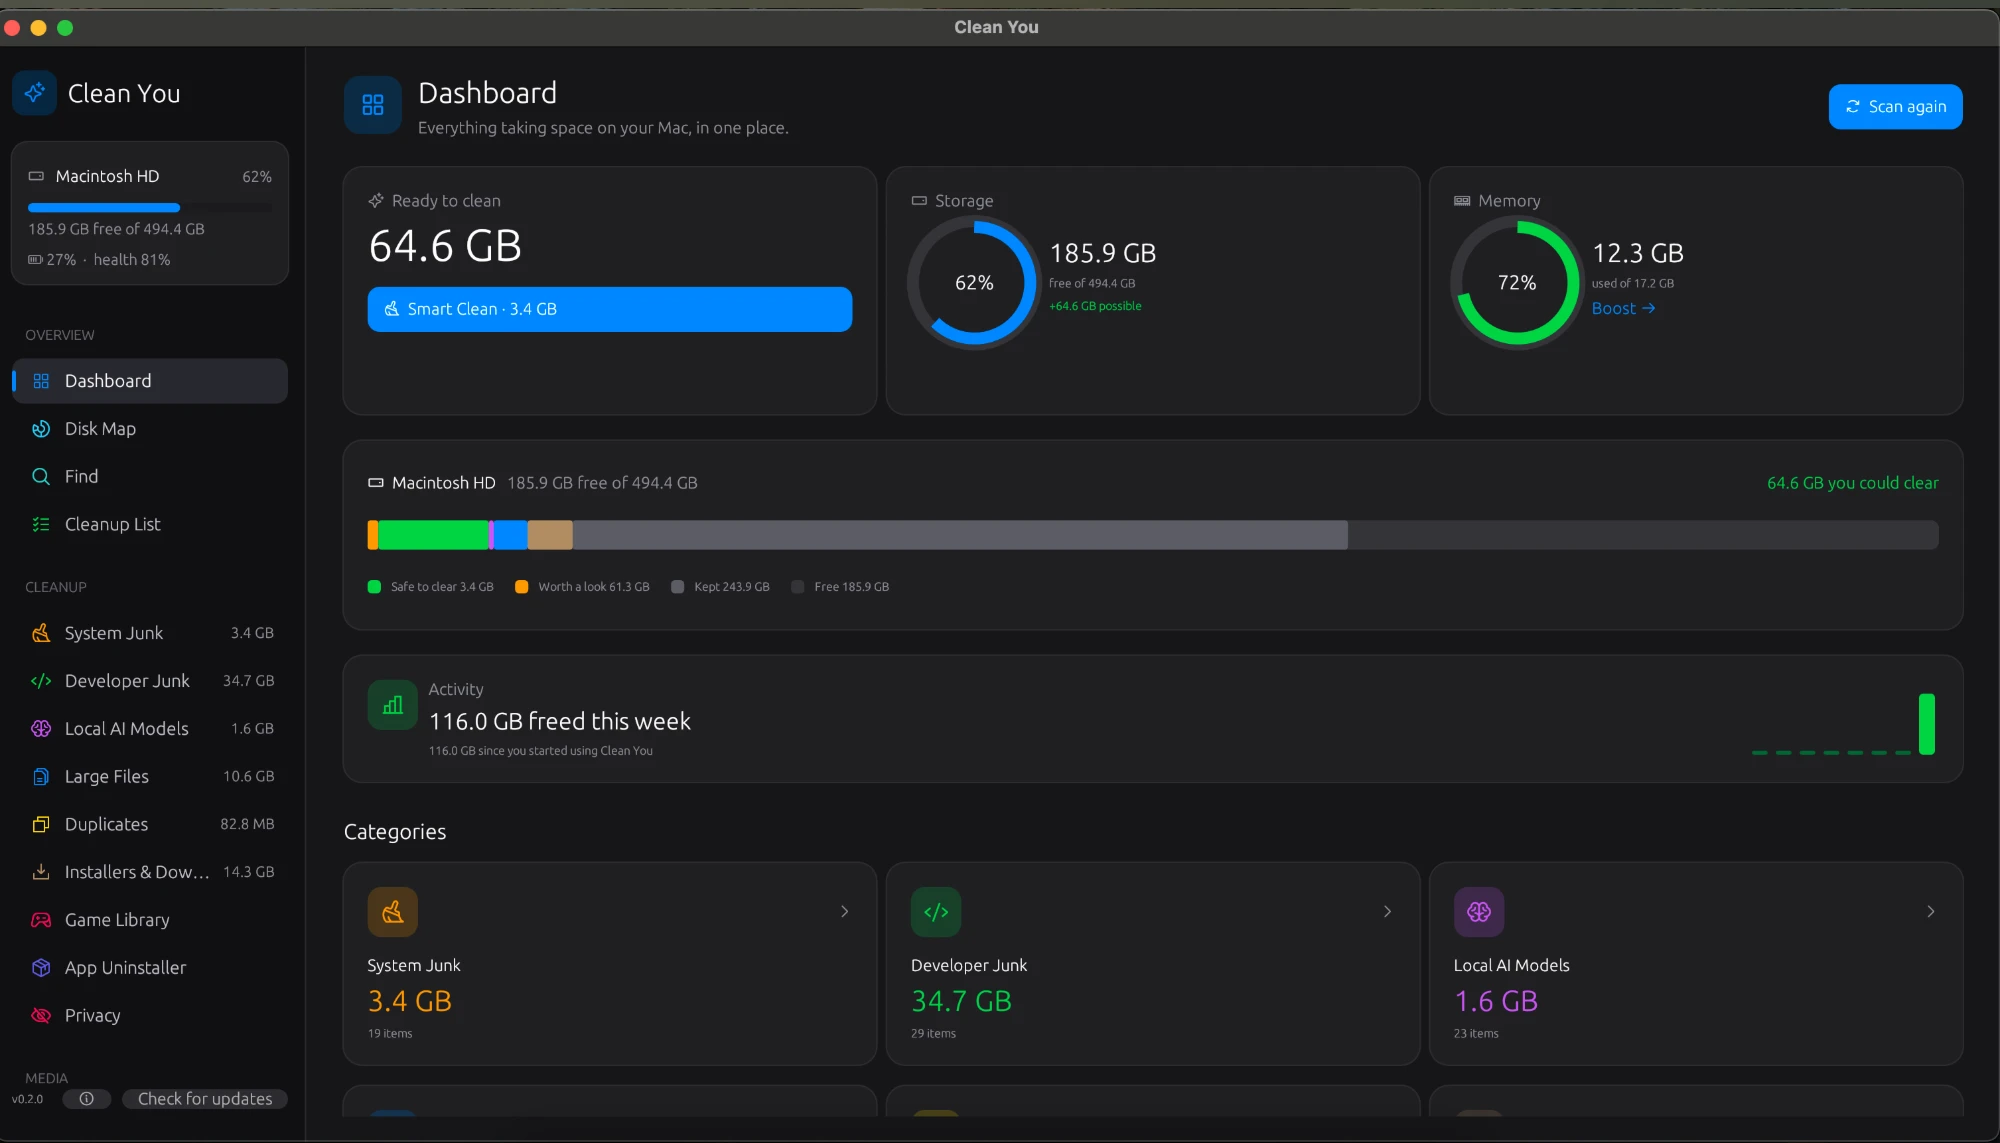Open the Disk Map sidebar icon

click(41, 429)
